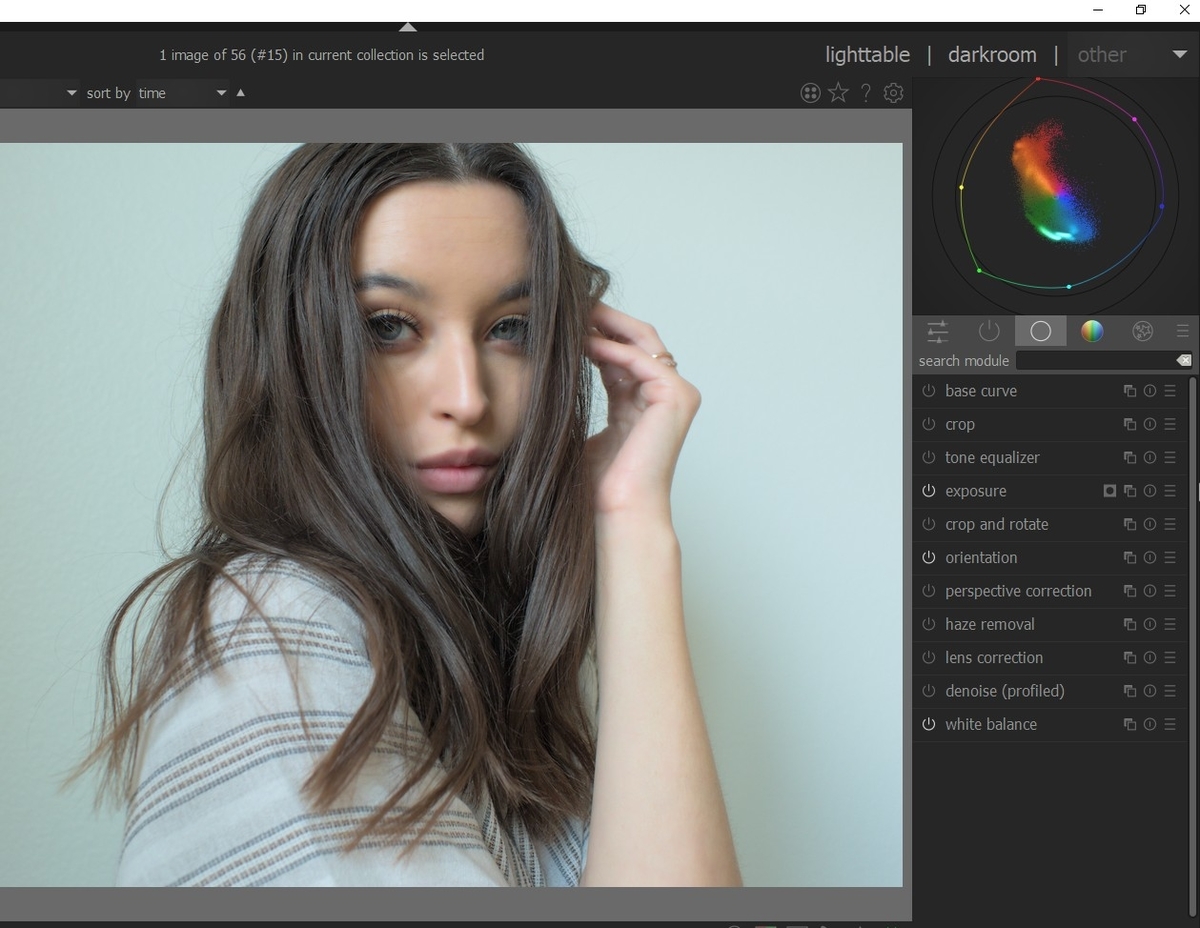Switch to the lighttable view
The width and height of the screenshot is (1200, 928).
867,55
